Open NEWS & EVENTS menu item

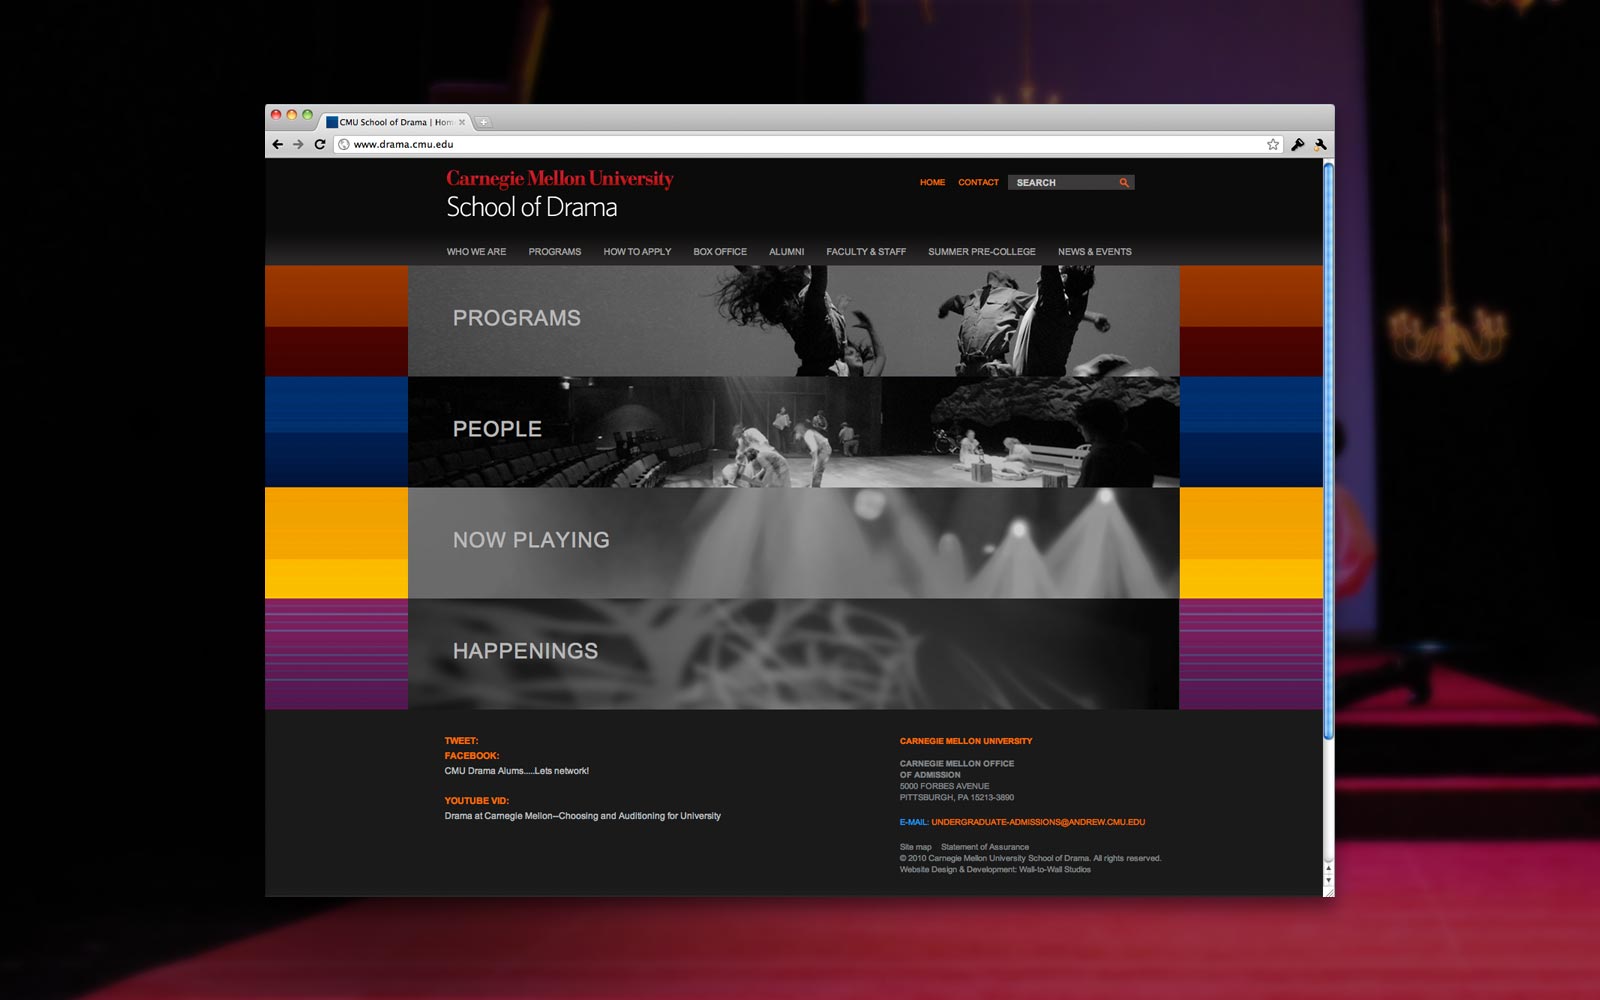point(1095,252)
